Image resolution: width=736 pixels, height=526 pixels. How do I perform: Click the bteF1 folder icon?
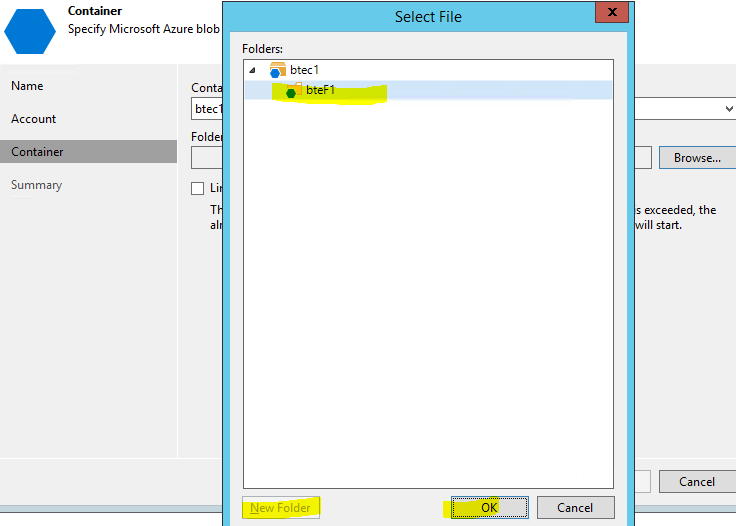(x=294, y=90)
